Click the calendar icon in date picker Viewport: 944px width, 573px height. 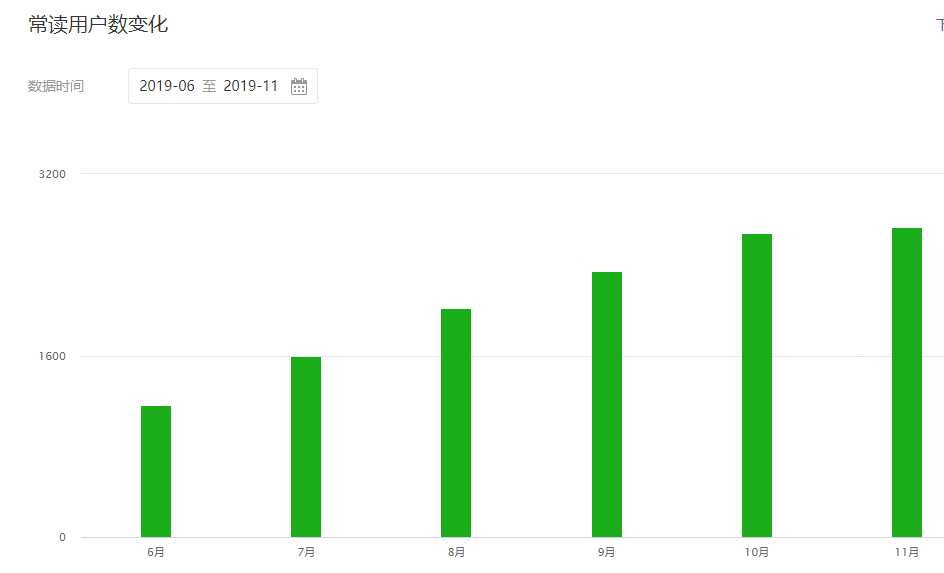click(x=299, y=86)
